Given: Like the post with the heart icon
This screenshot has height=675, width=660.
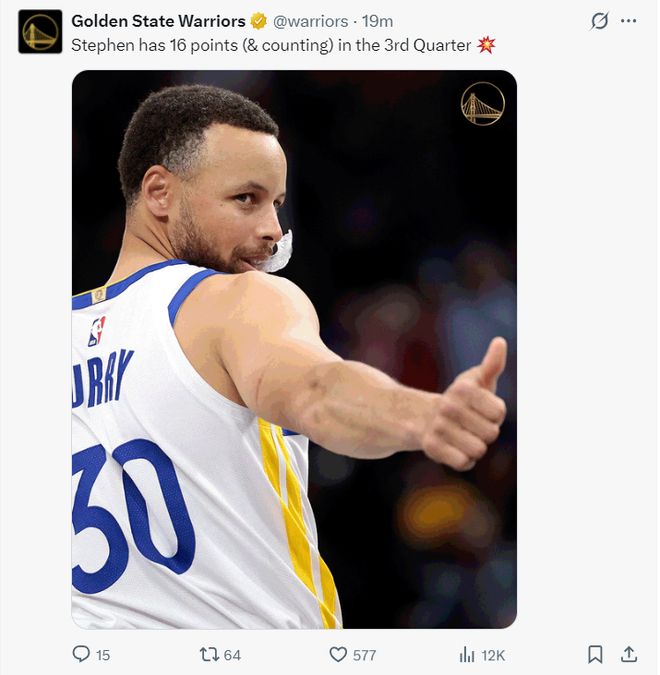Looking at the screenshot, I should coord(338,654).
